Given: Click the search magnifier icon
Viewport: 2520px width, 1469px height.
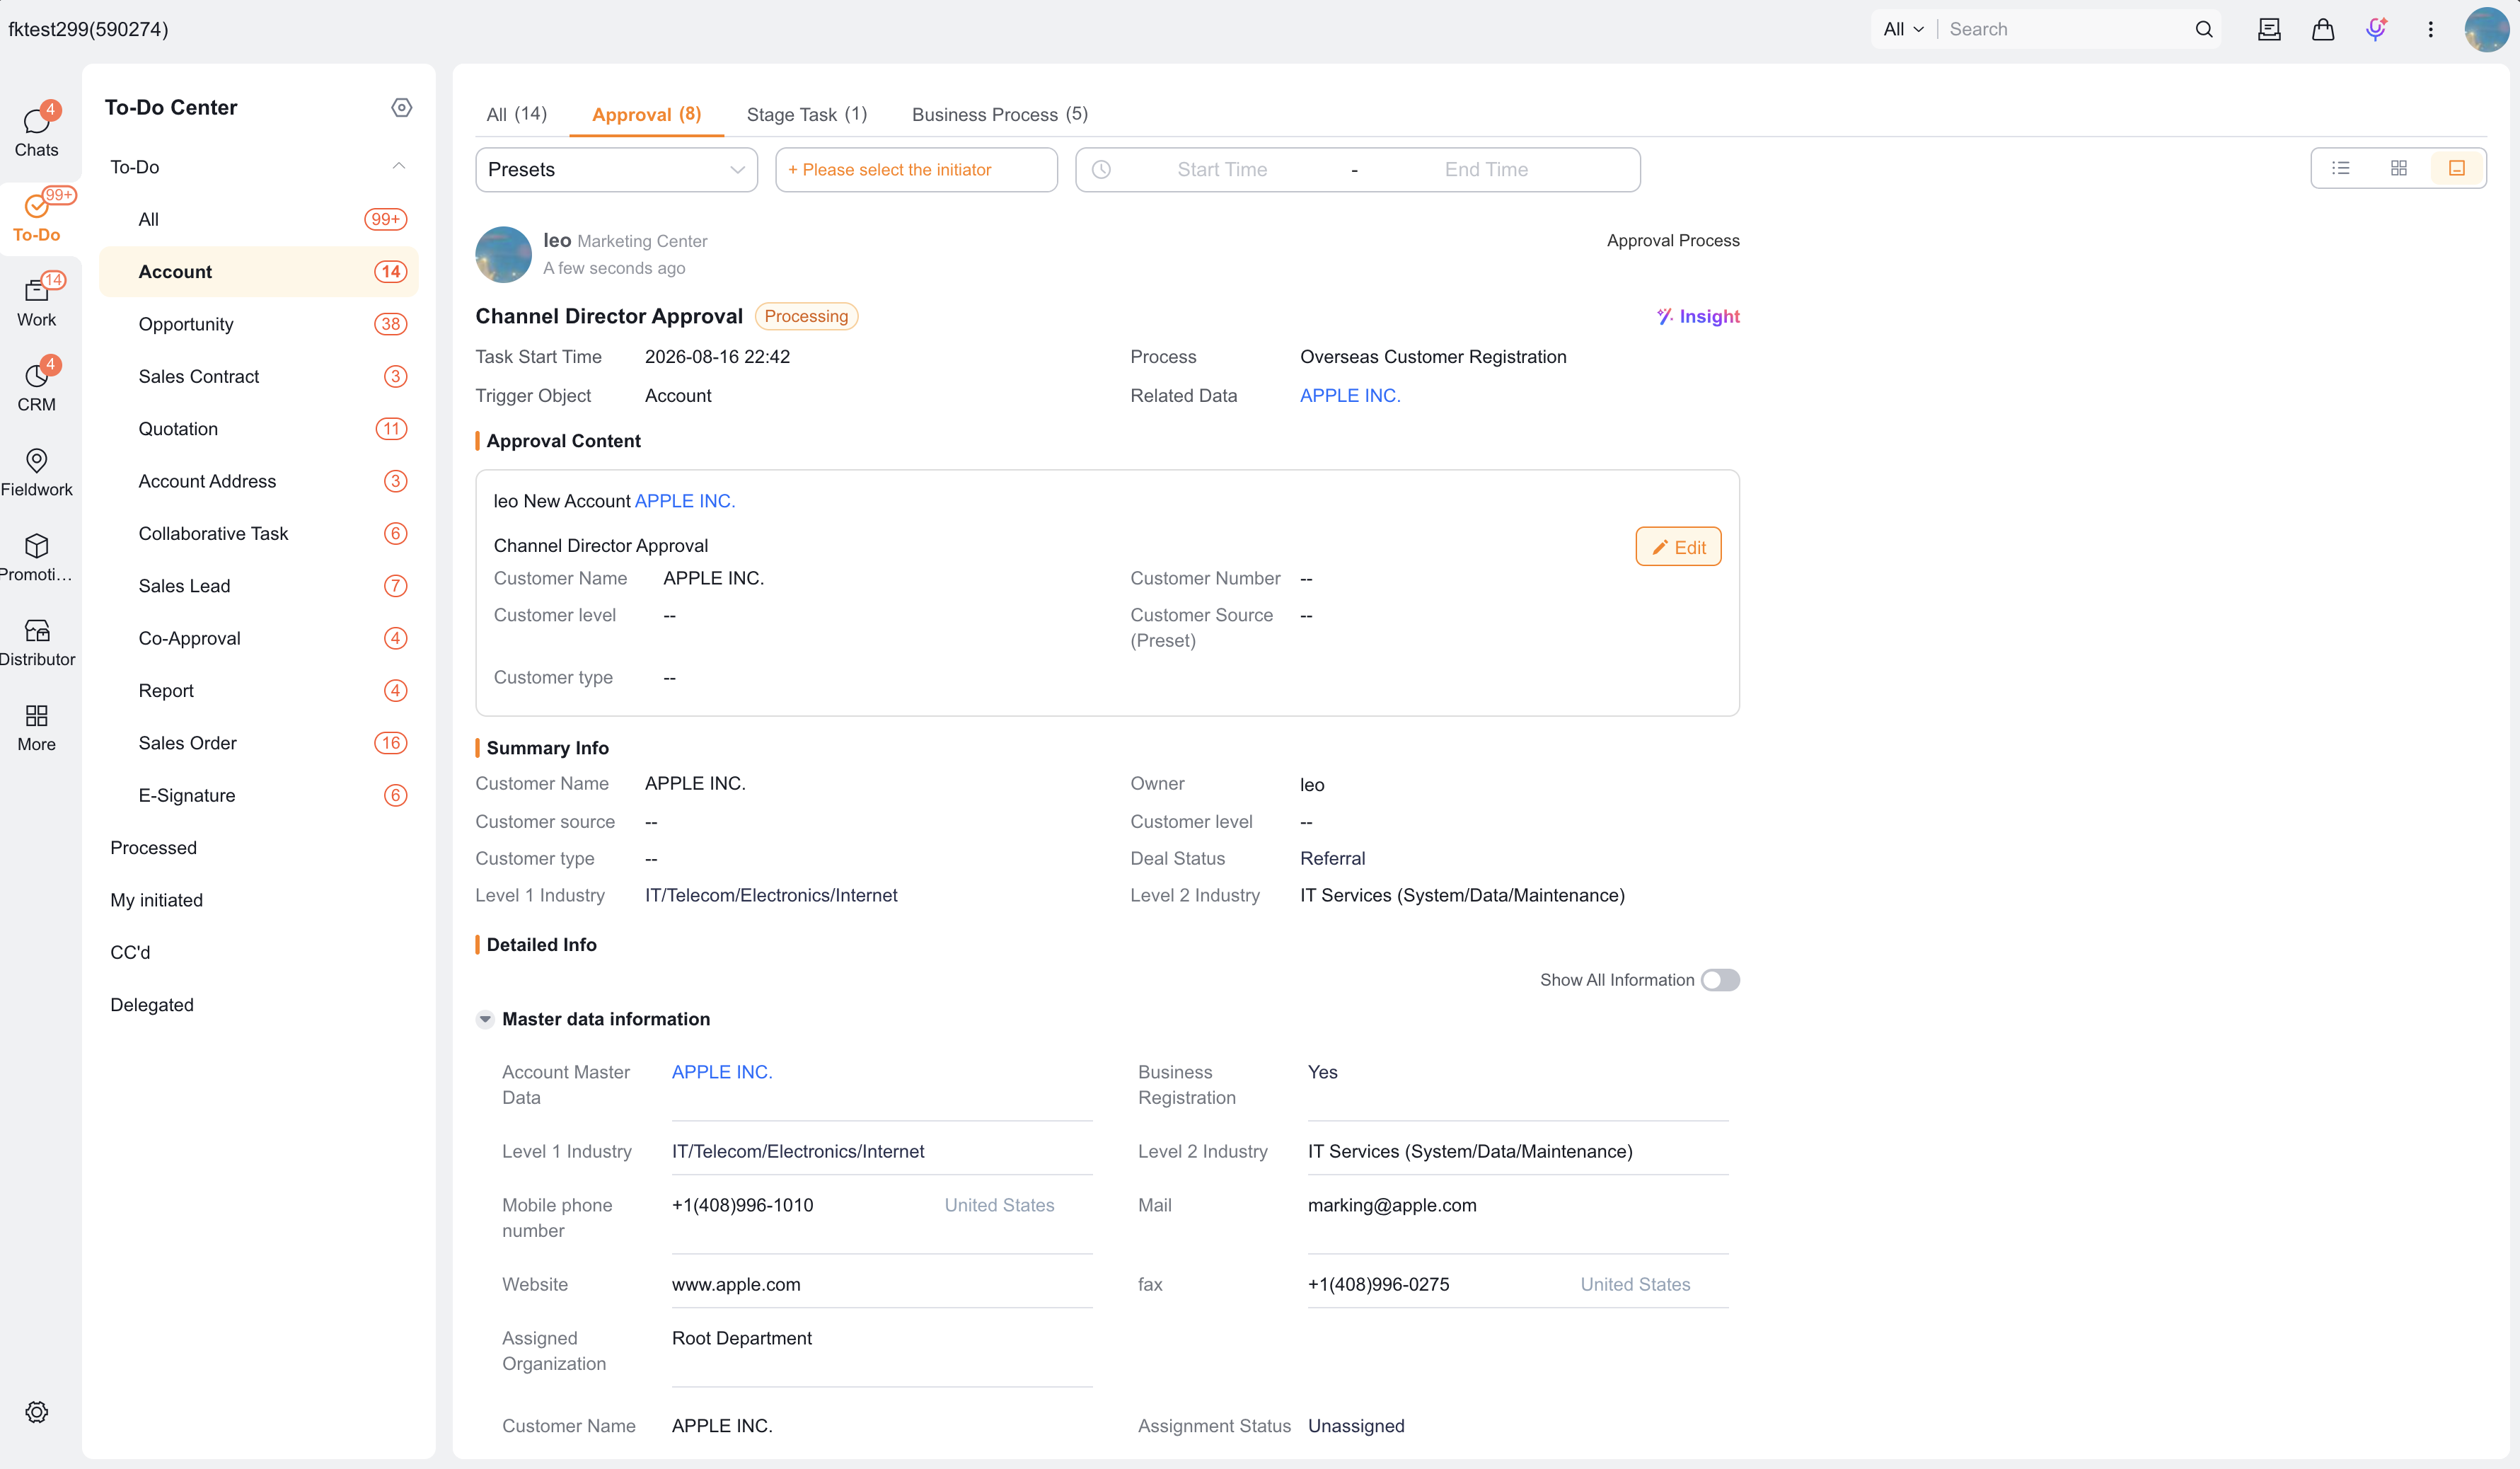Looking at the screenshot, I should point(2204,29).
